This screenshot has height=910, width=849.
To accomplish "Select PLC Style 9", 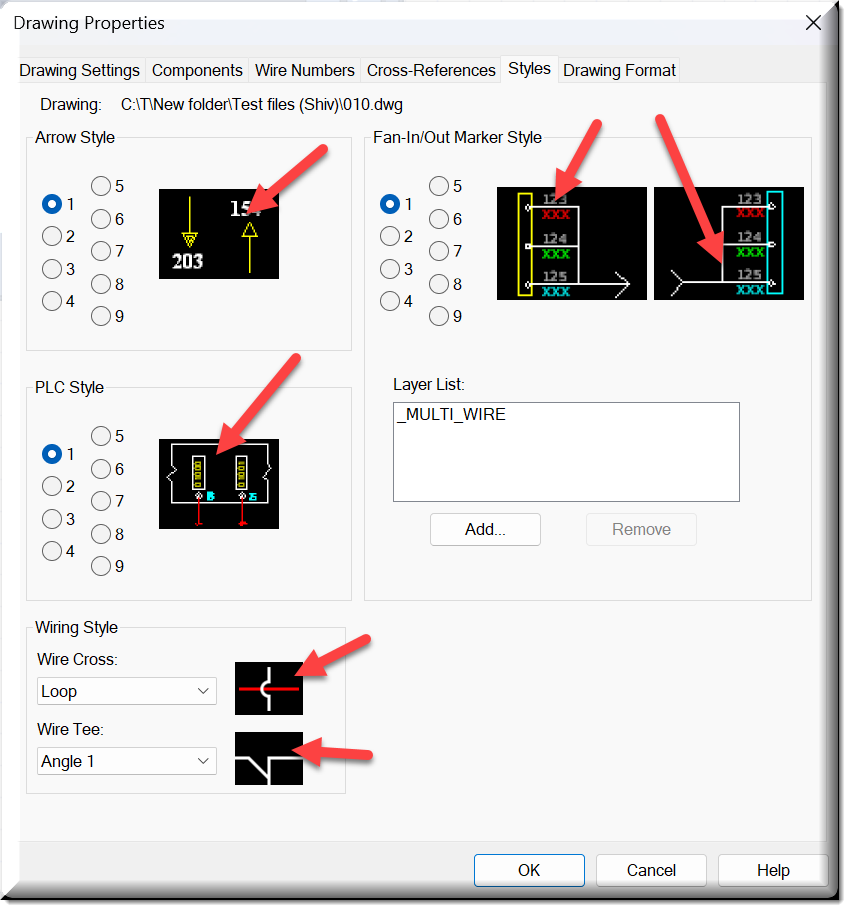I will pos(101,566).
